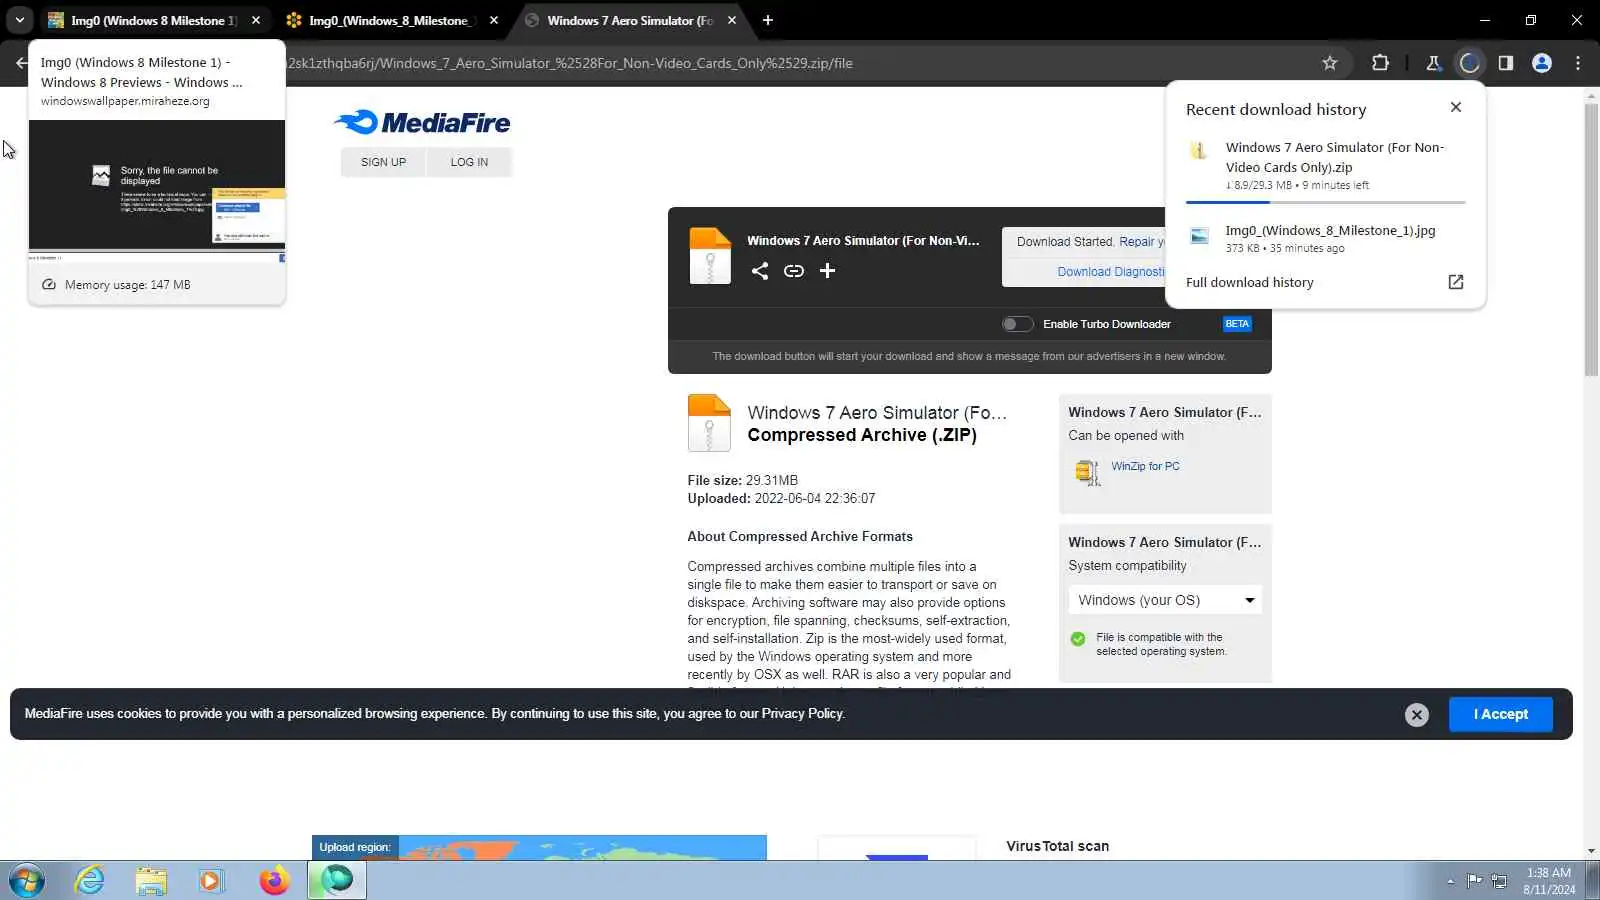Open Action Center flag icon
This screenshot has height=900, width=1600.
pos(1474,881)
